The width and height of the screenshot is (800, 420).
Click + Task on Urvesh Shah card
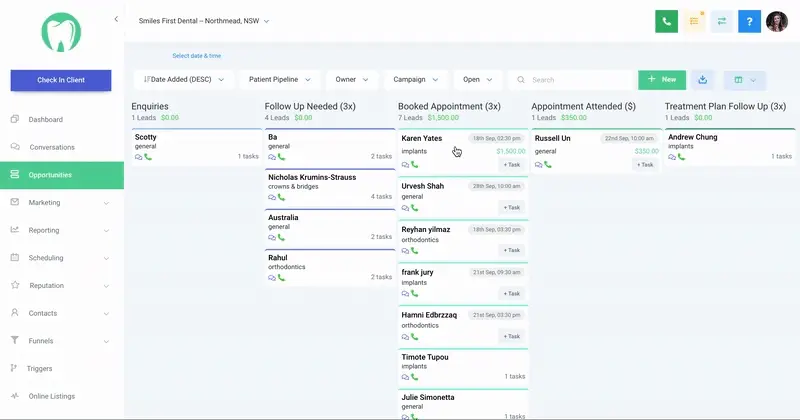[512, 208]
